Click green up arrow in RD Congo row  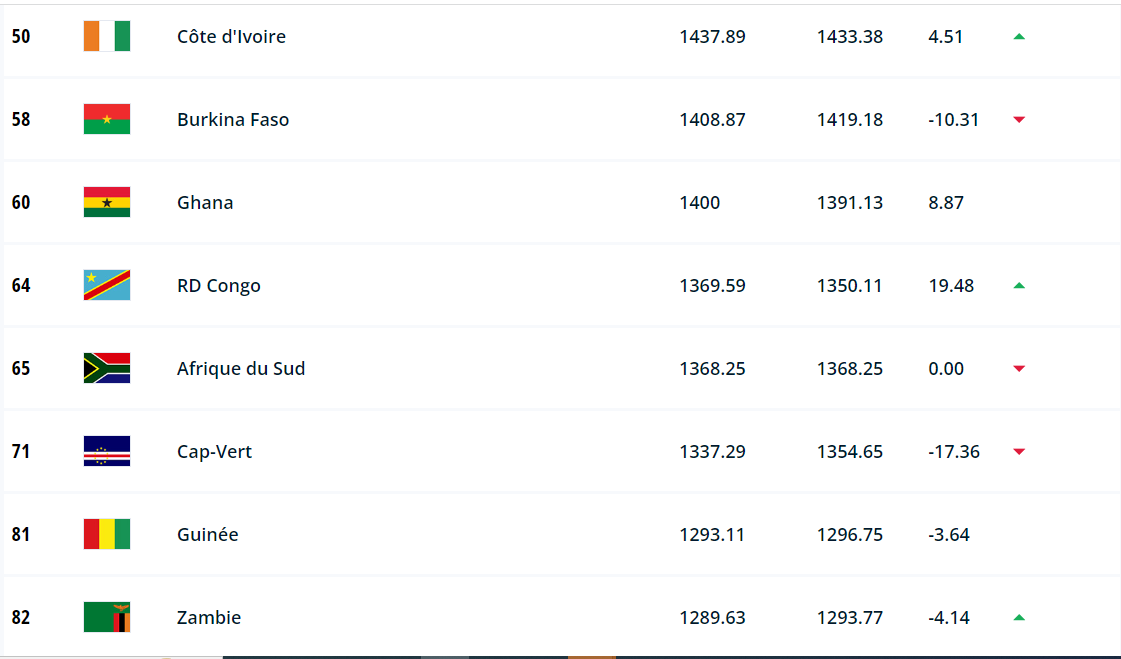click(1019, 285)
